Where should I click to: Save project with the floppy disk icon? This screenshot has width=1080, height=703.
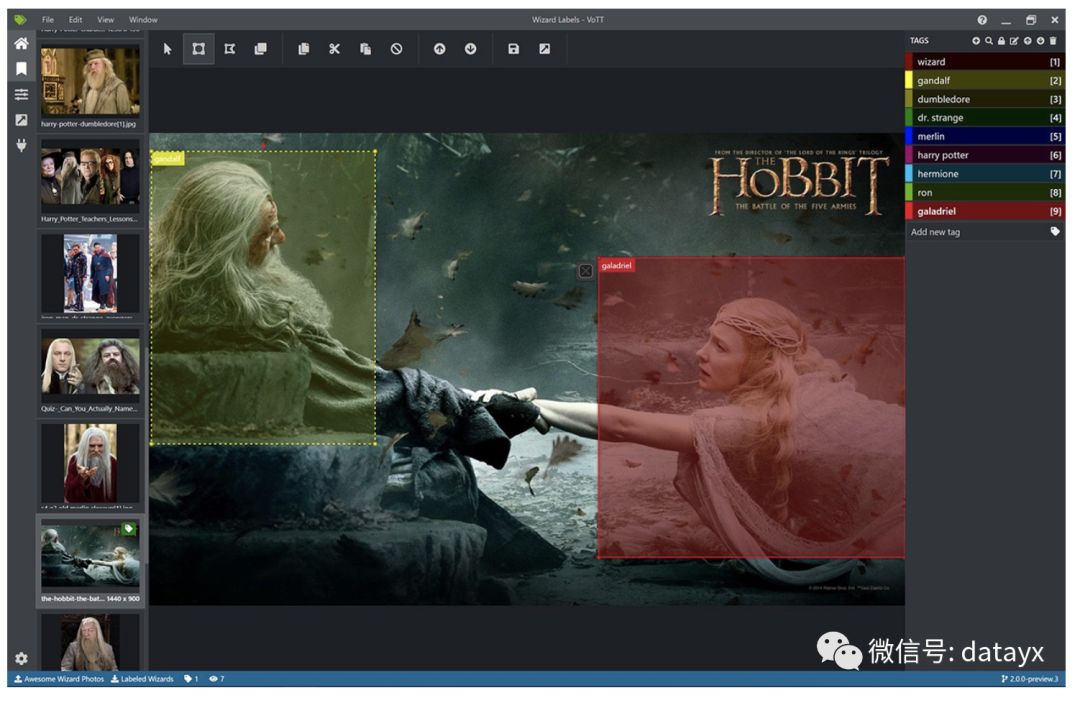coord(513,48)
